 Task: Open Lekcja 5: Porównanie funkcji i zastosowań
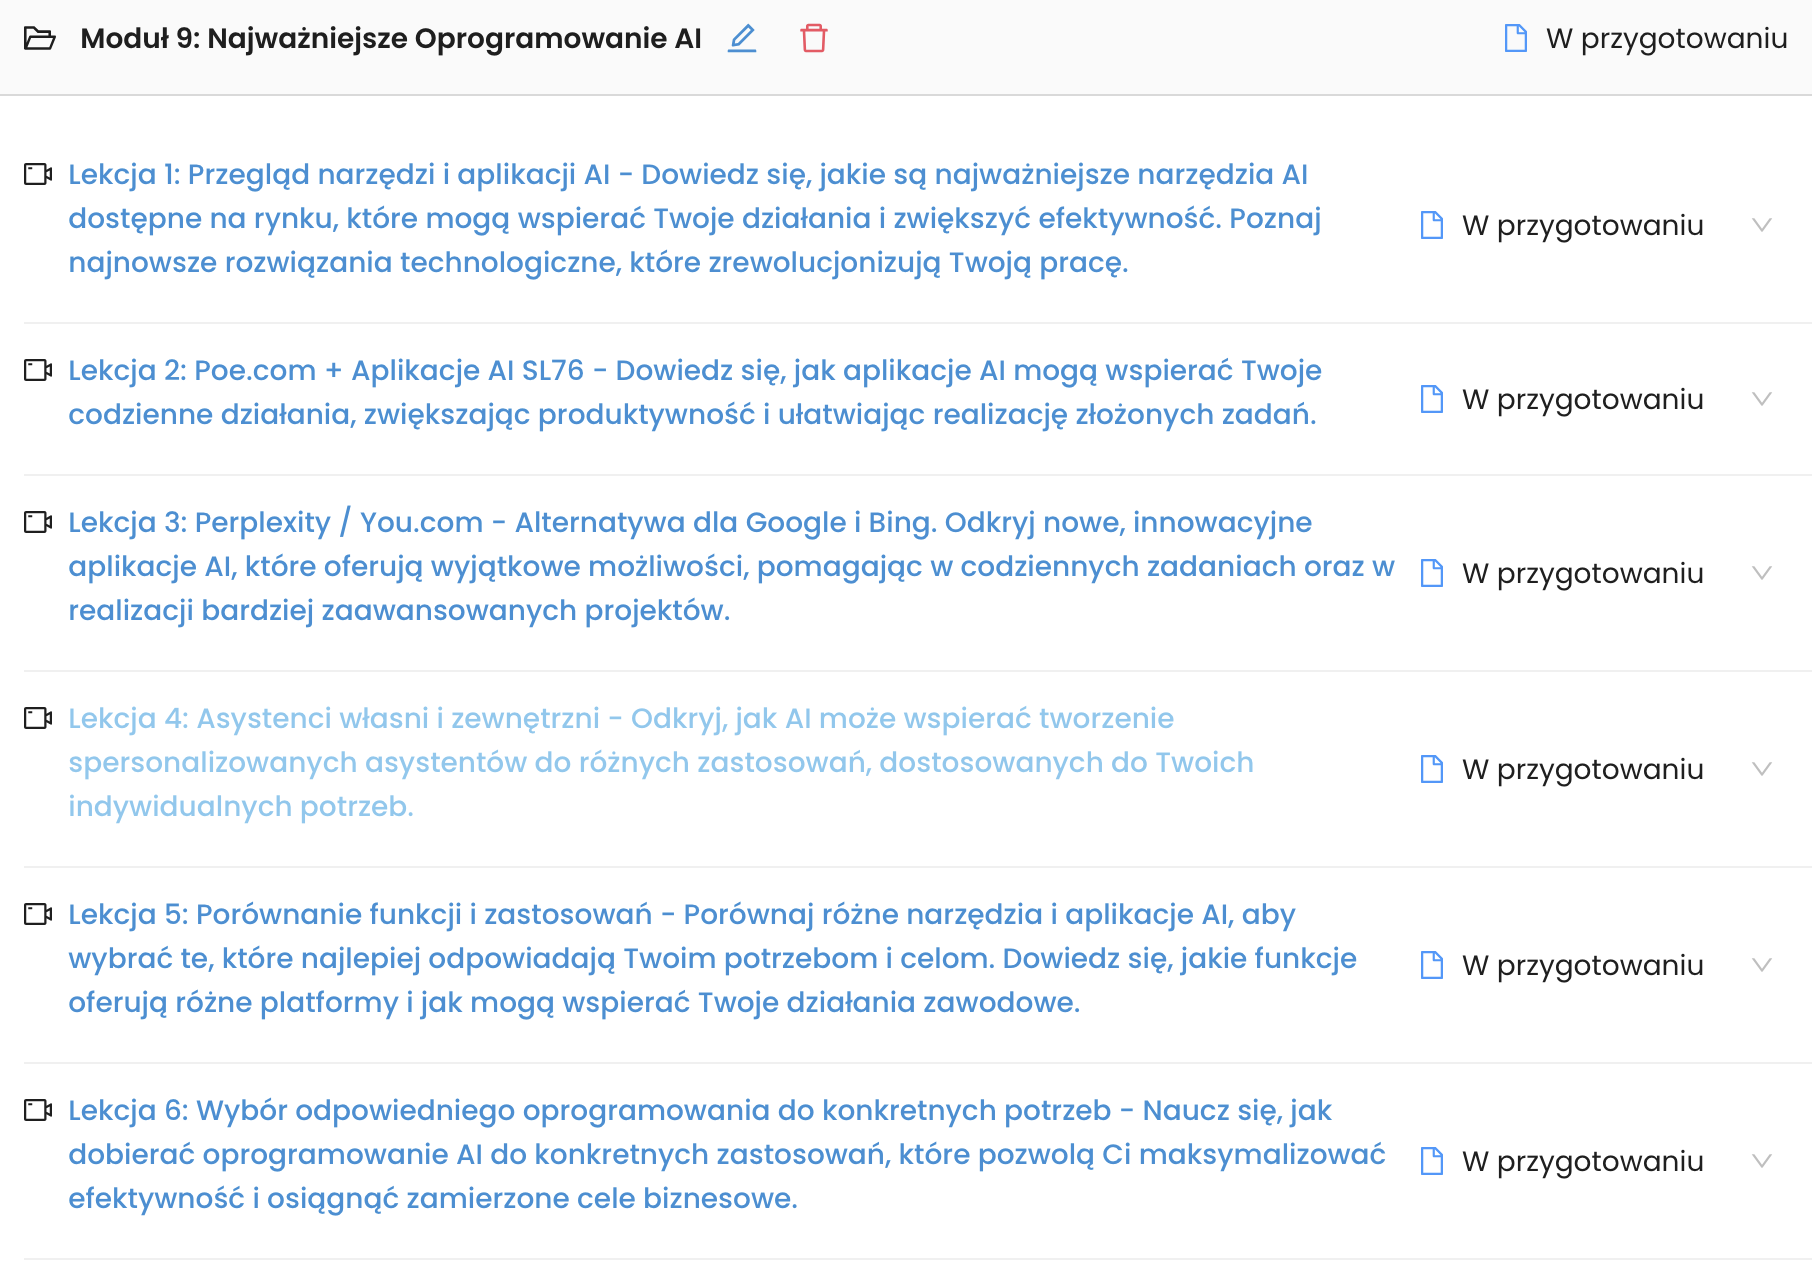point(712,959)
